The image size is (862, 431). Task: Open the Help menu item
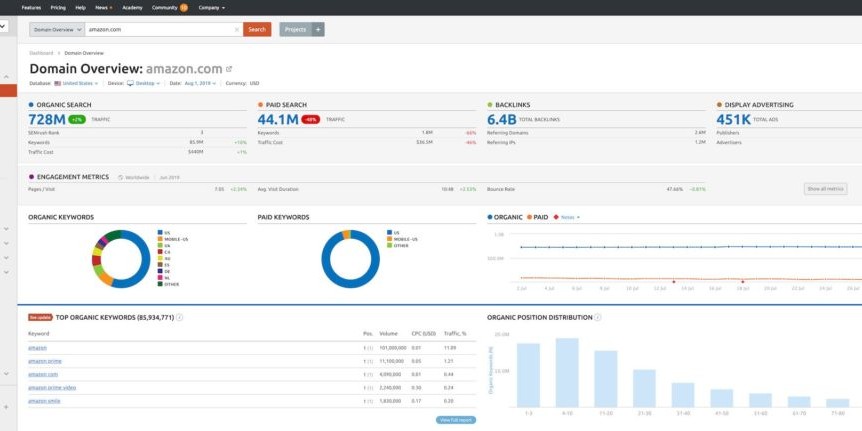80,8
